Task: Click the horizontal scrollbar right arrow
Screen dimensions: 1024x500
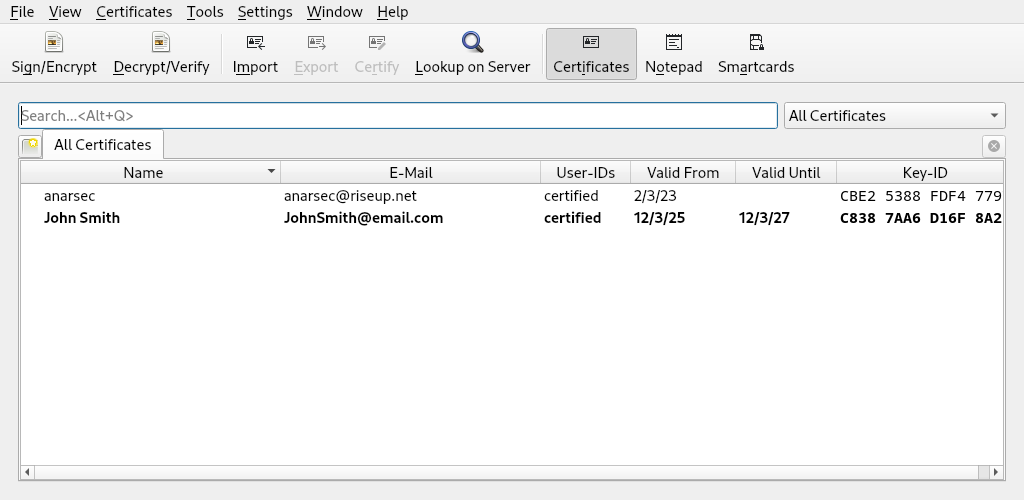Action: tap(996, 472)
